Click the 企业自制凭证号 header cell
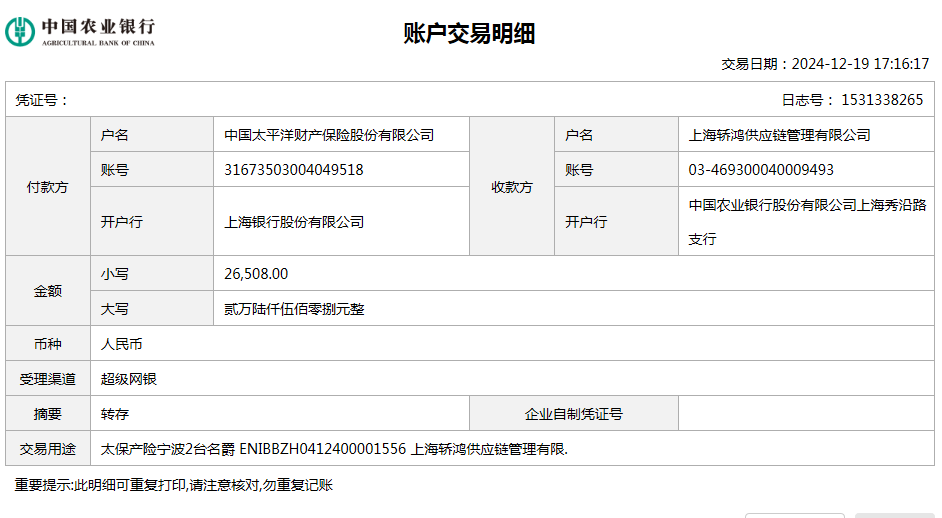This screenshot has width=942, height=518. (x=574, y=414)
